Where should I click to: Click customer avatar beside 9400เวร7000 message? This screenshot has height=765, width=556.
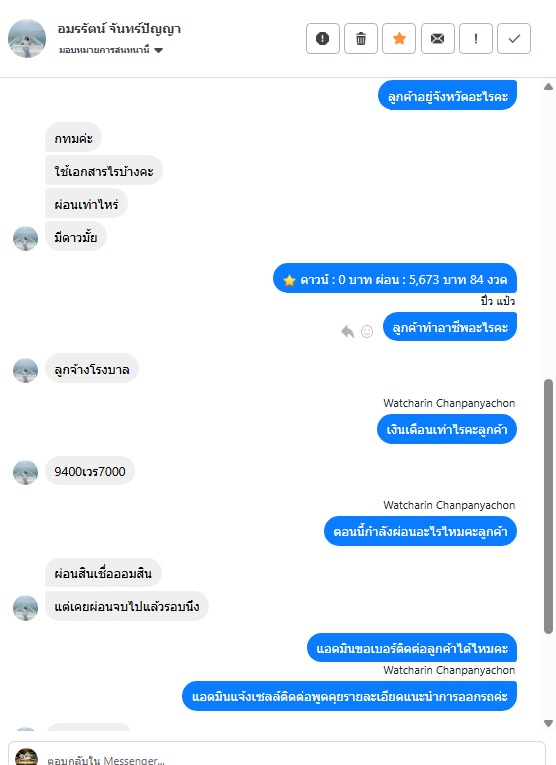coord(25,472)
